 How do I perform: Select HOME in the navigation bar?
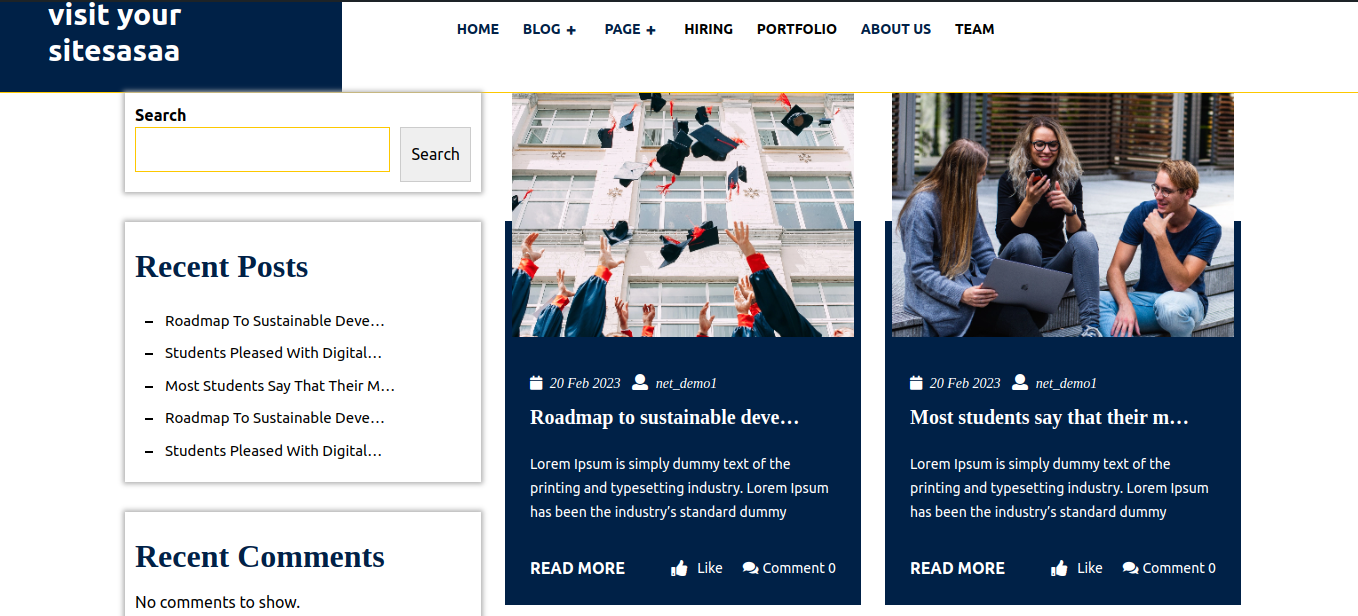pyautogui.click(x=478, y=29)
